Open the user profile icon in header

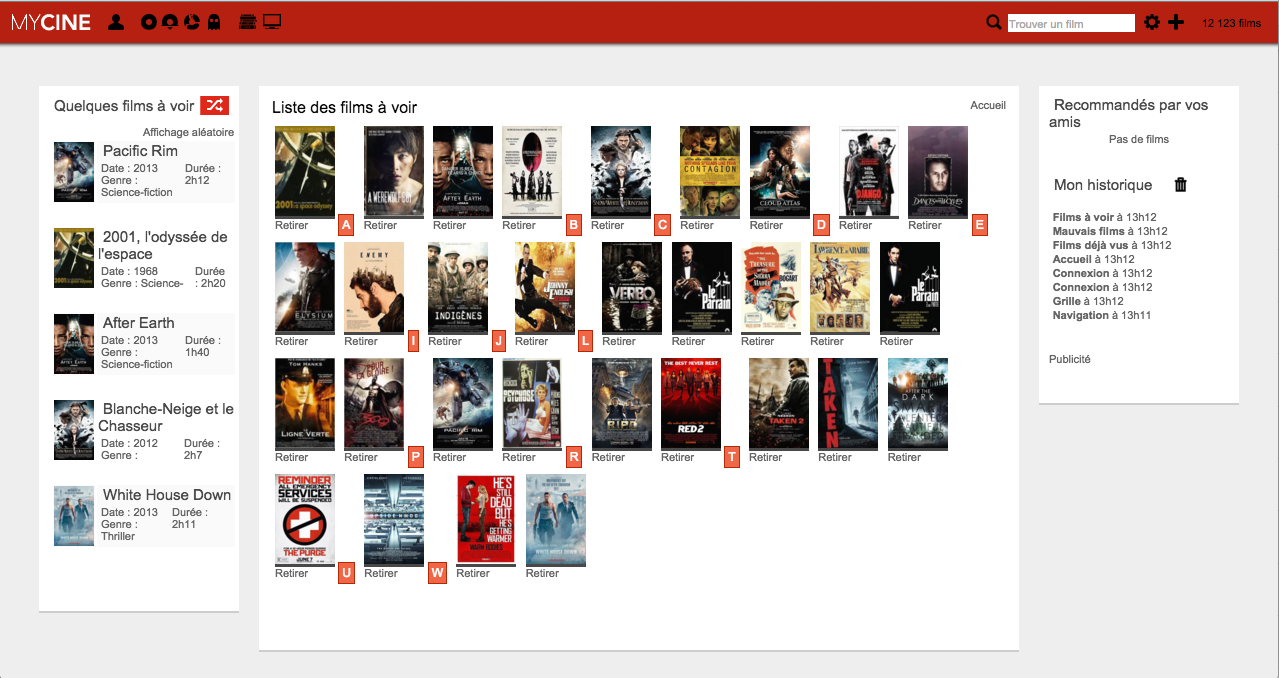[116, 22]
